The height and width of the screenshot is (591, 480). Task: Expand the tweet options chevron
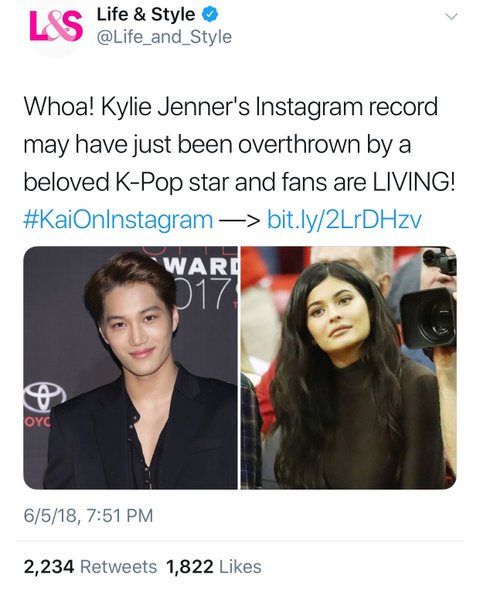451,17
